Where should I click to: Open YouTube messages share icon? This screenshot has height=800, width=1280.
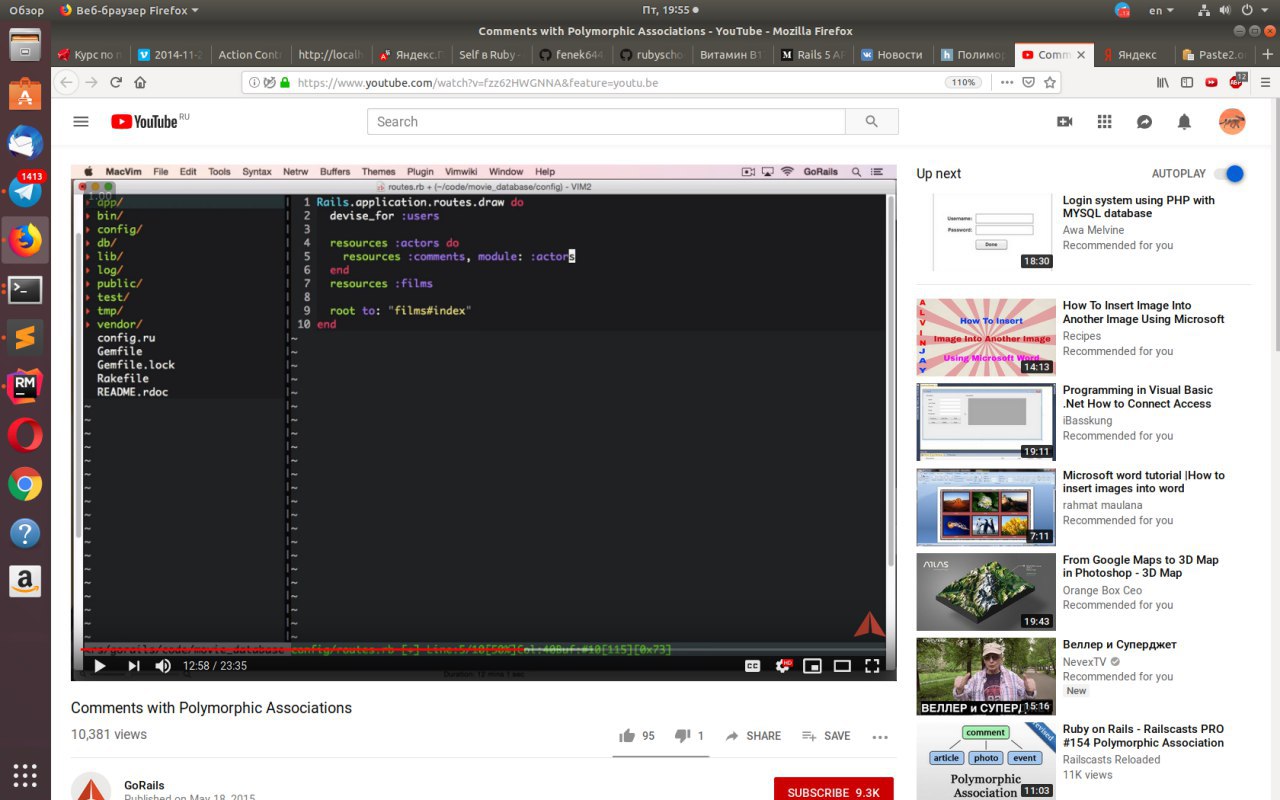[x=1144, y=122]
